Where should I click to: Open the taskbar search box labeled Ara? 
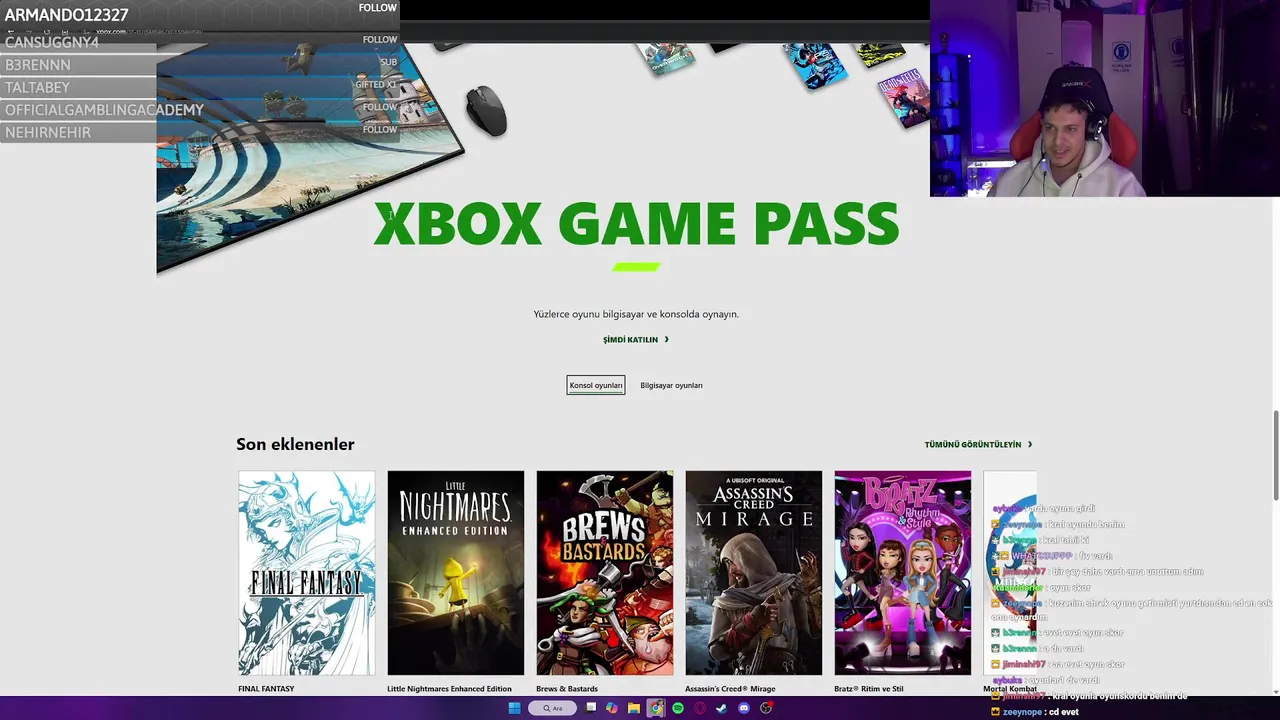coord(552,708)
